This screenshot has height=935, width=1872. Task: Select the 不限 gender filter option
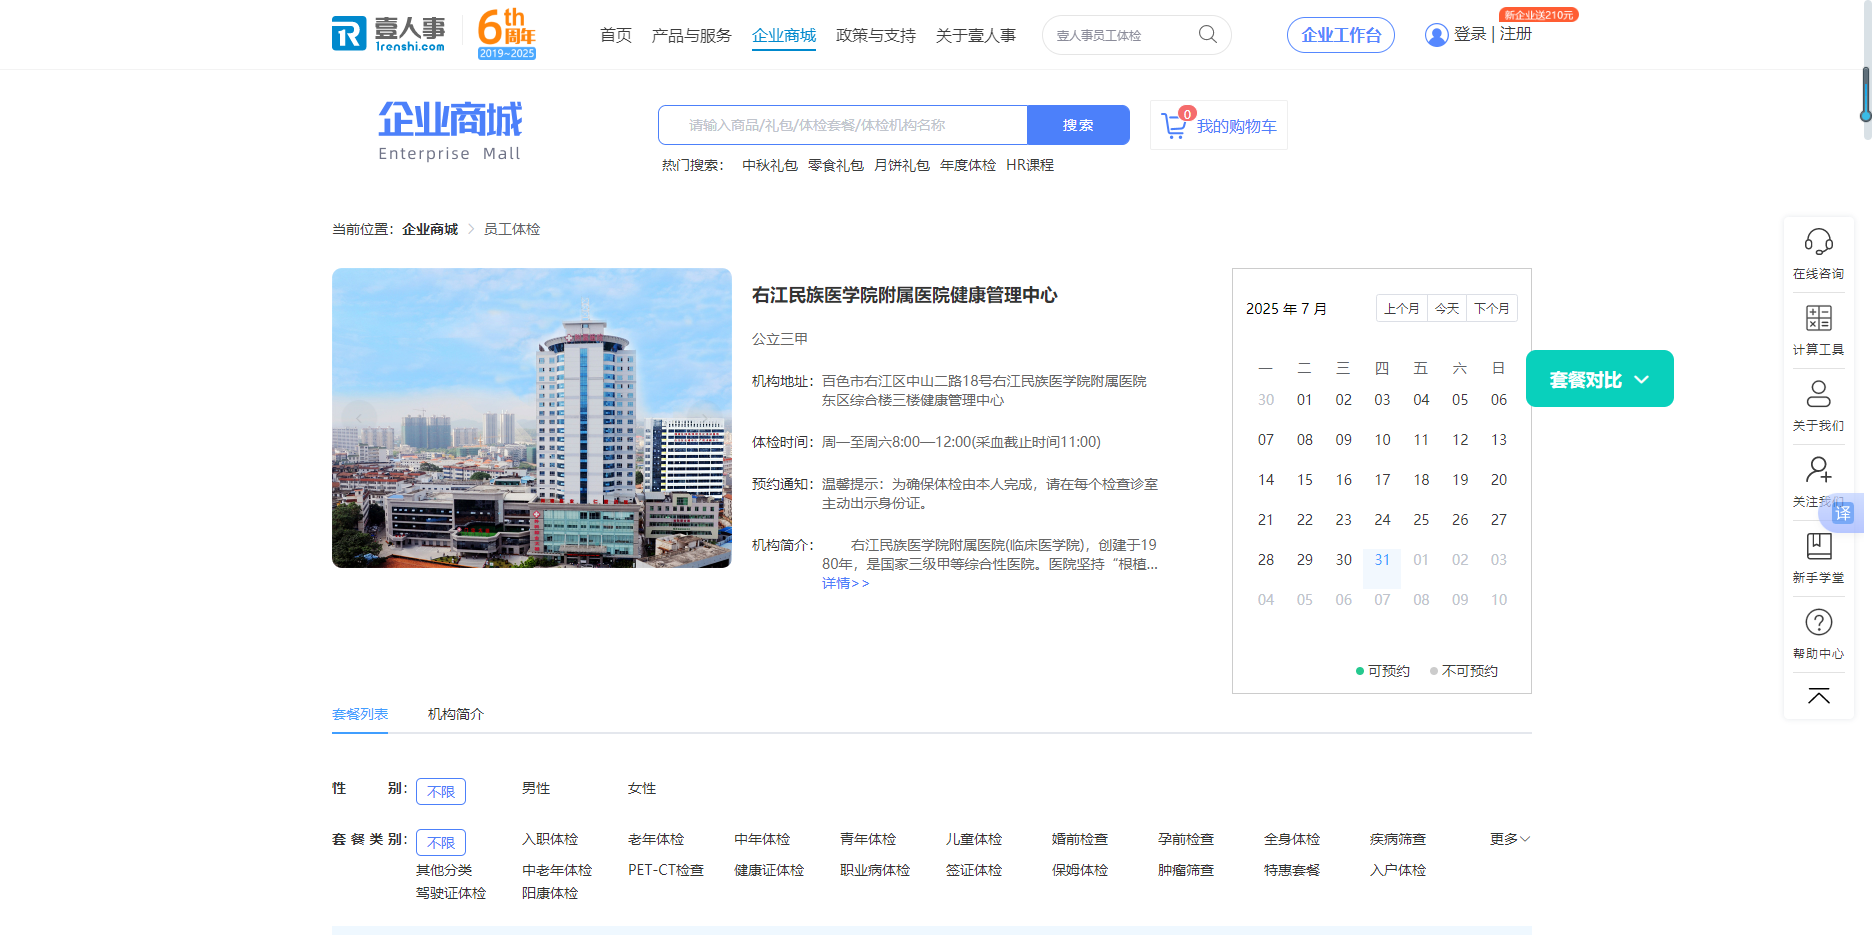click(441, 792)
